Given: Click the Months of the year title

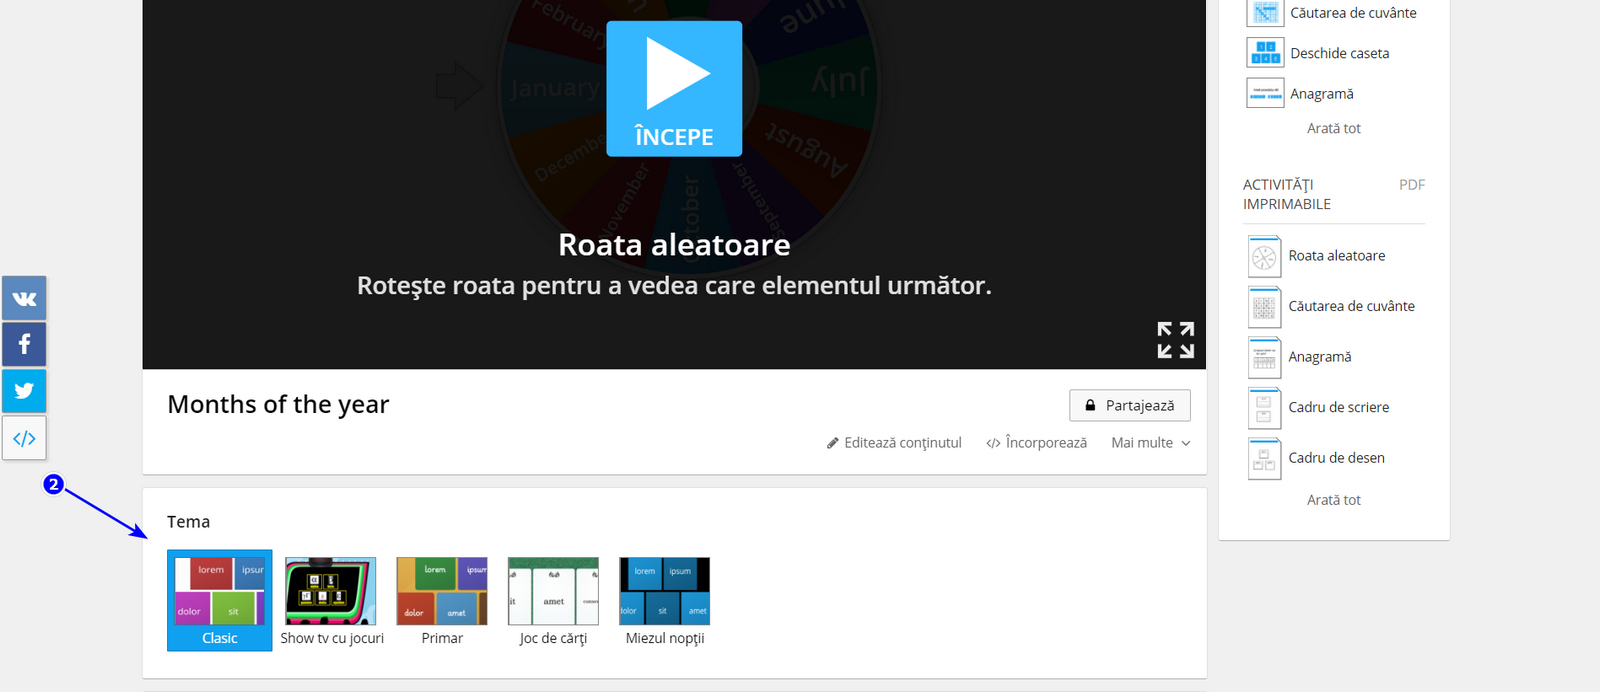Looking at the screenshot, I should click(278, 404).
